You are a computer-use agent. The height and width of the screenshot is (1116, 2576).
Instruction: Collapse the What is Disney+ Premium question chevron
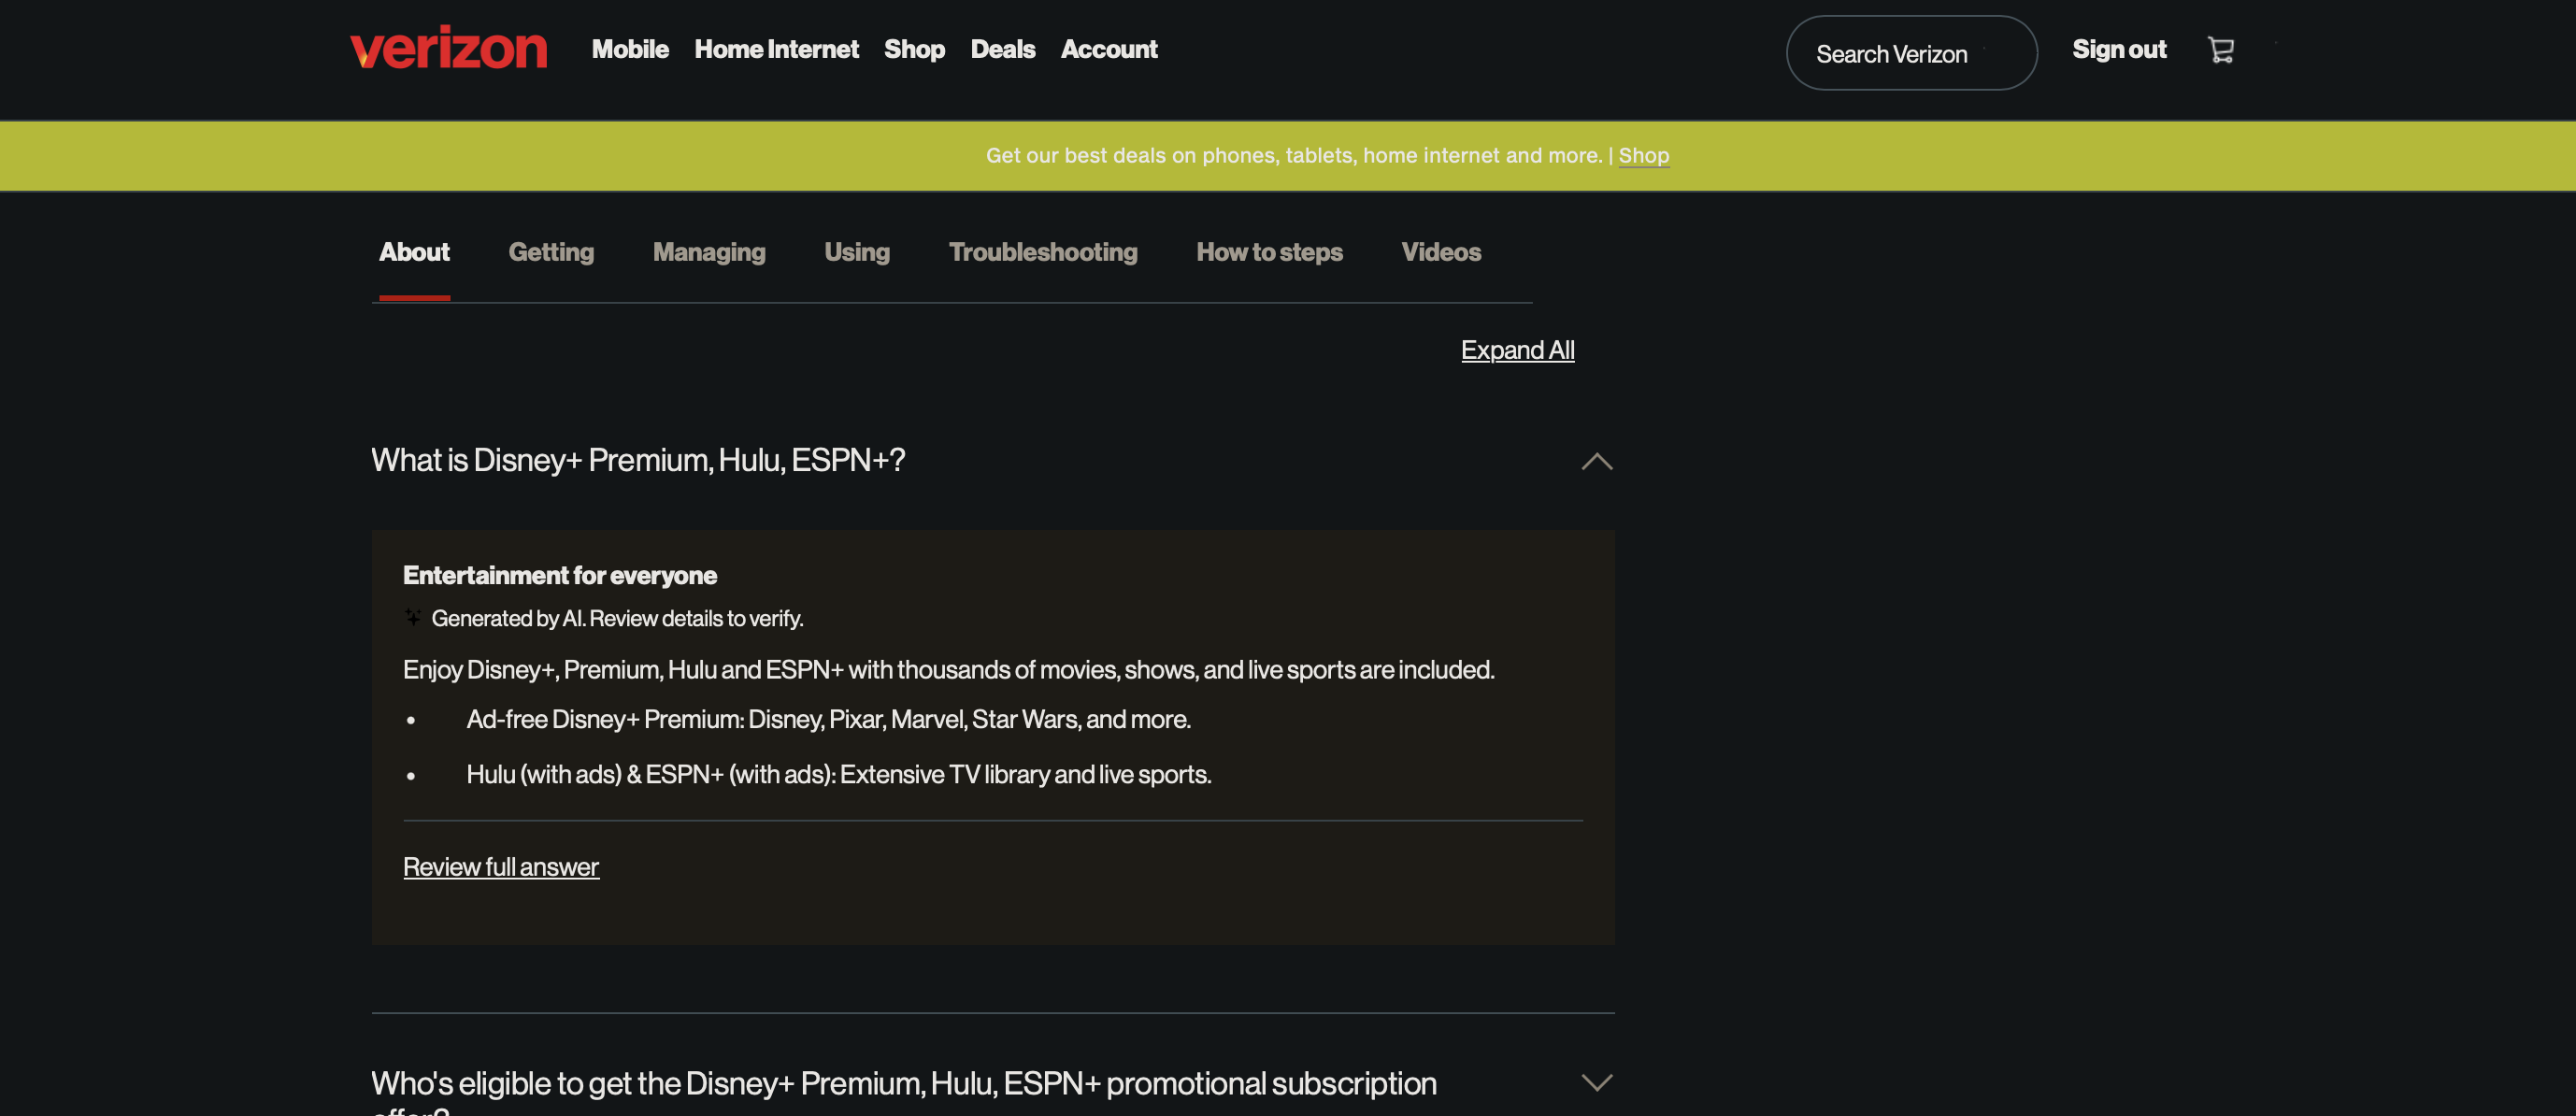[1597, 461]
